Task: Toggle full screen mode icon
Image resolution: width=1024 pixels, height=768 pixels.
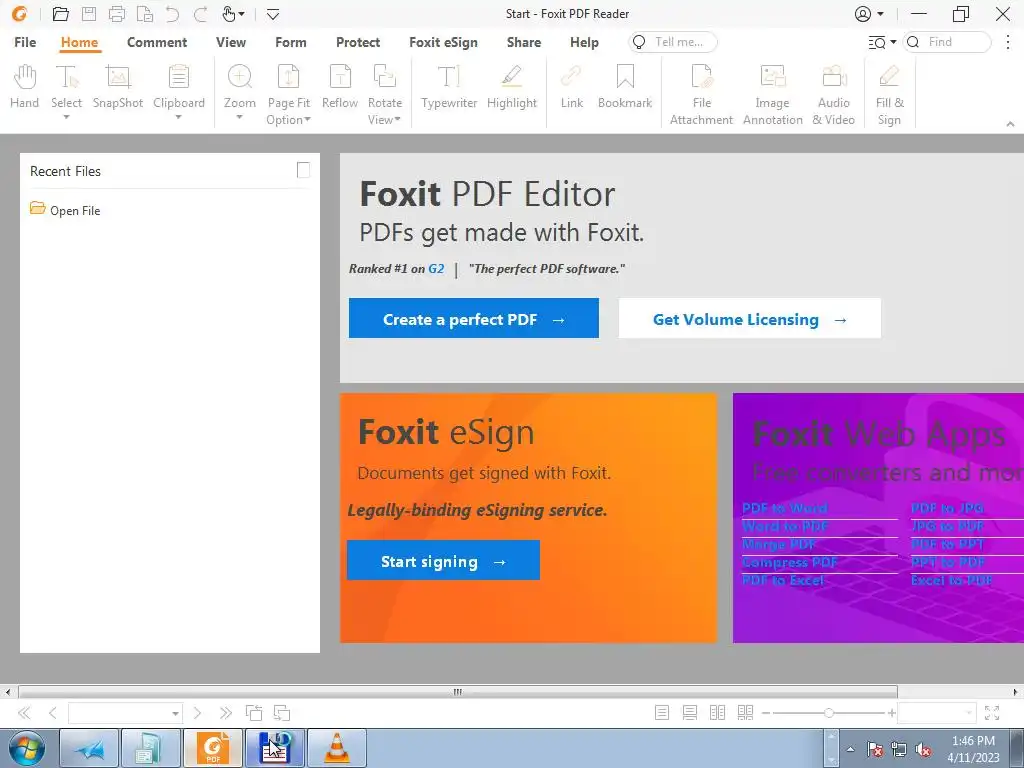Action: 991,712
